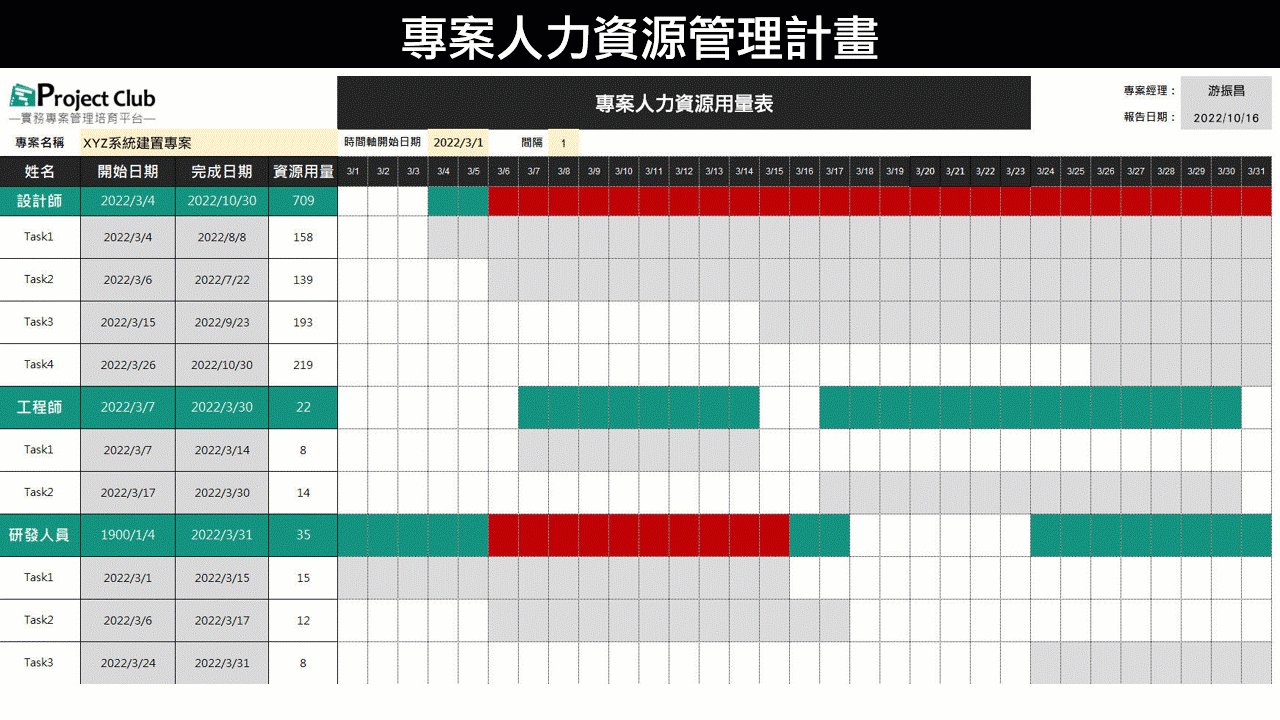The width and height of the screenshot is (1280, 720).
Task: Click 設計師 resource usage 709
Action: [x=303, y=201]
